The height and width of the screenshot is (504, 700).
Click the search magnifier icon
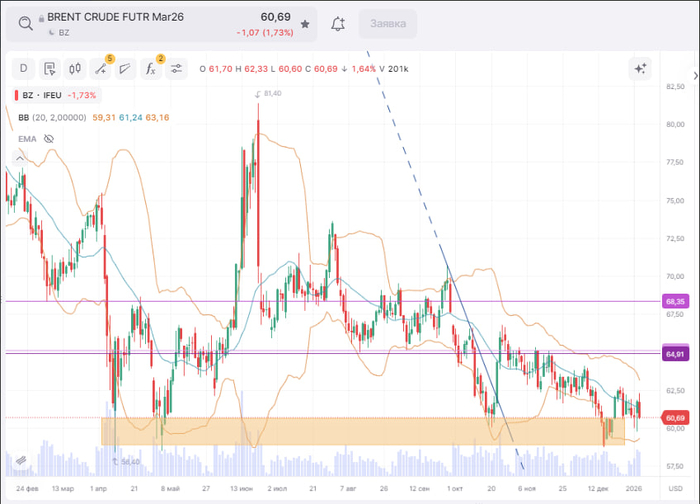(x=23, y=23)
